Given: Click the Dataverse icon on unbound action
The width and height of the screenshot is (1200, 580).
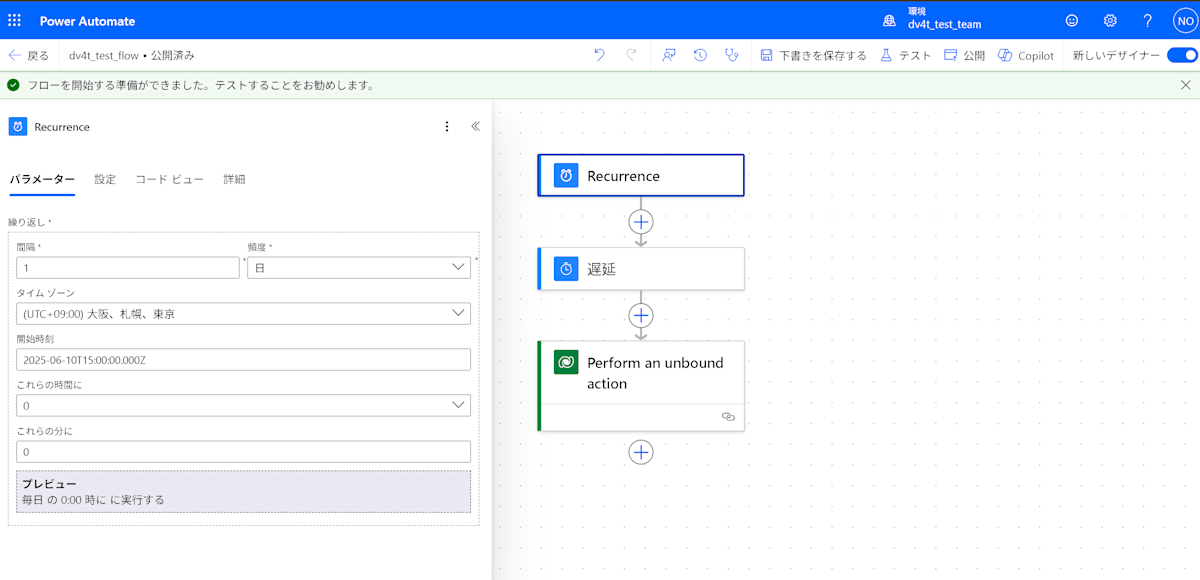Looking at the screenshot, I should pyautogui.click(x=566, y=362).
